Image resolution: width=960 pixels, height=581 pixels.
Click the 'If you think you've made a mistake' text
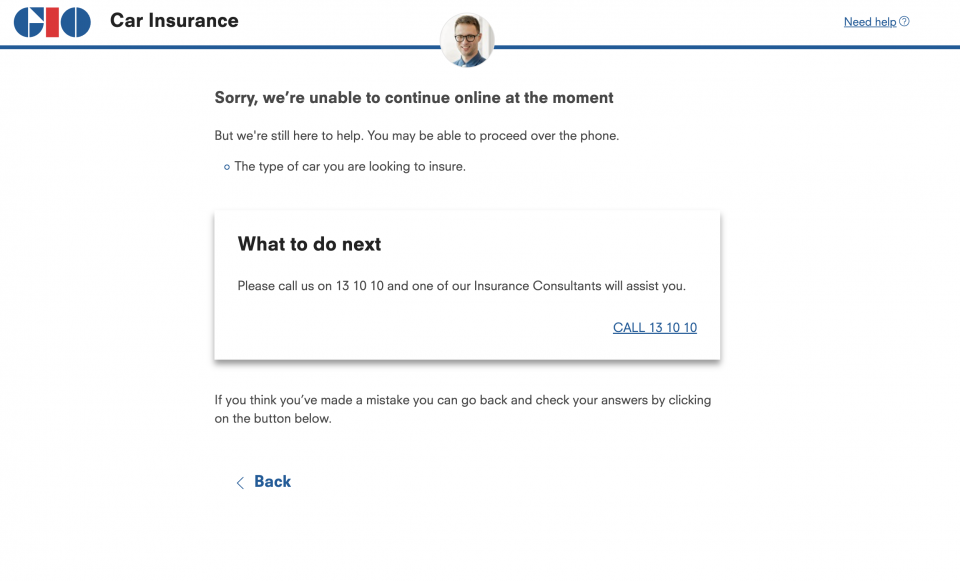click(x=463, y=409)
